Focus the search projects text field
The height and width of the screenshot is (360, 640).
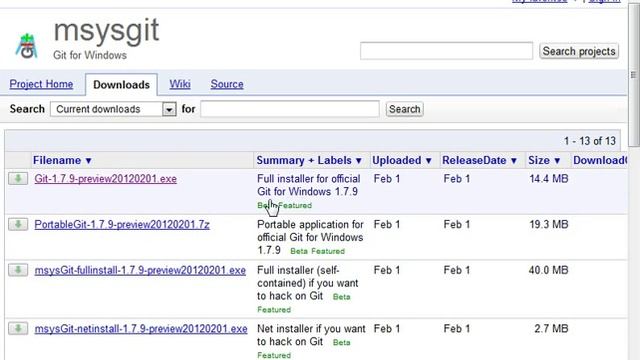(x=446, y=51)
